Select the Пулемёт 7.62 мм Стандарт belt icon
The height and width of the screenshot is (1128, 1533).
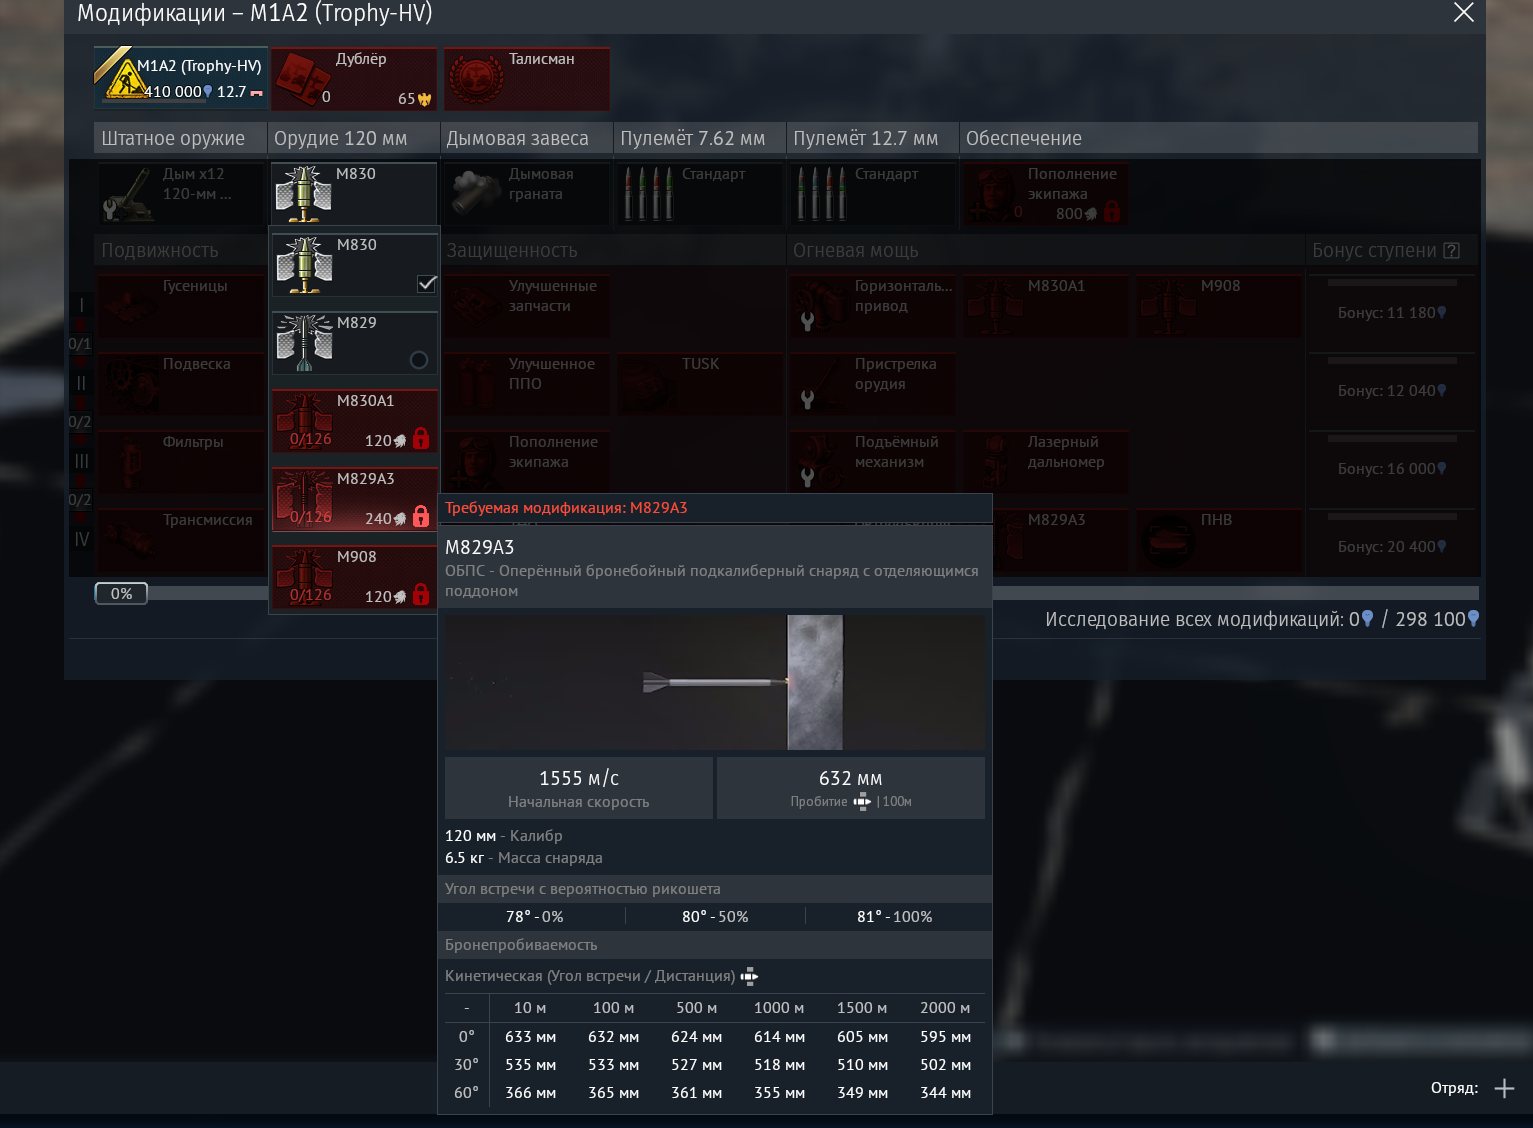click(x=648, y=193)
